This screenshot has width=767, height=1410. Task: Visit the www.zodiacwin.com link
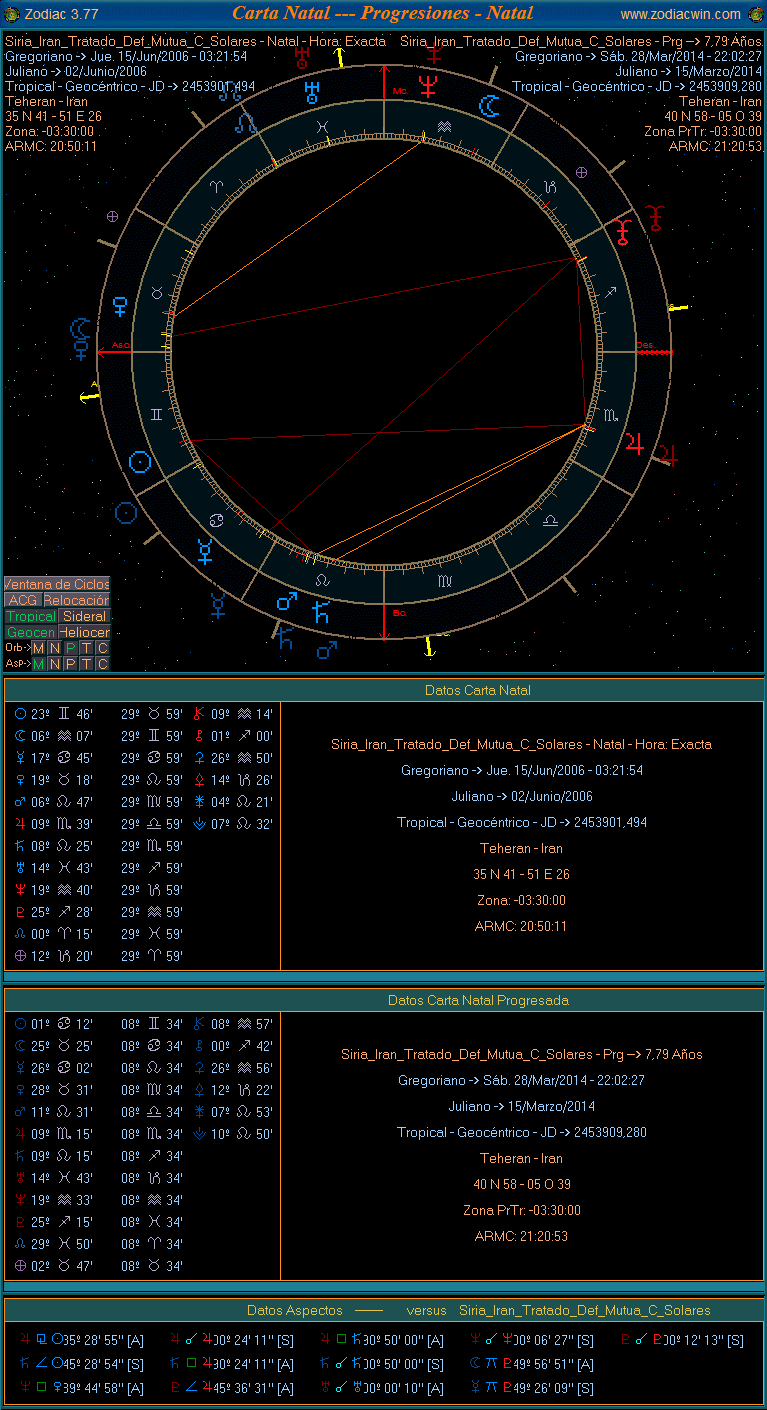coord(681,14)
